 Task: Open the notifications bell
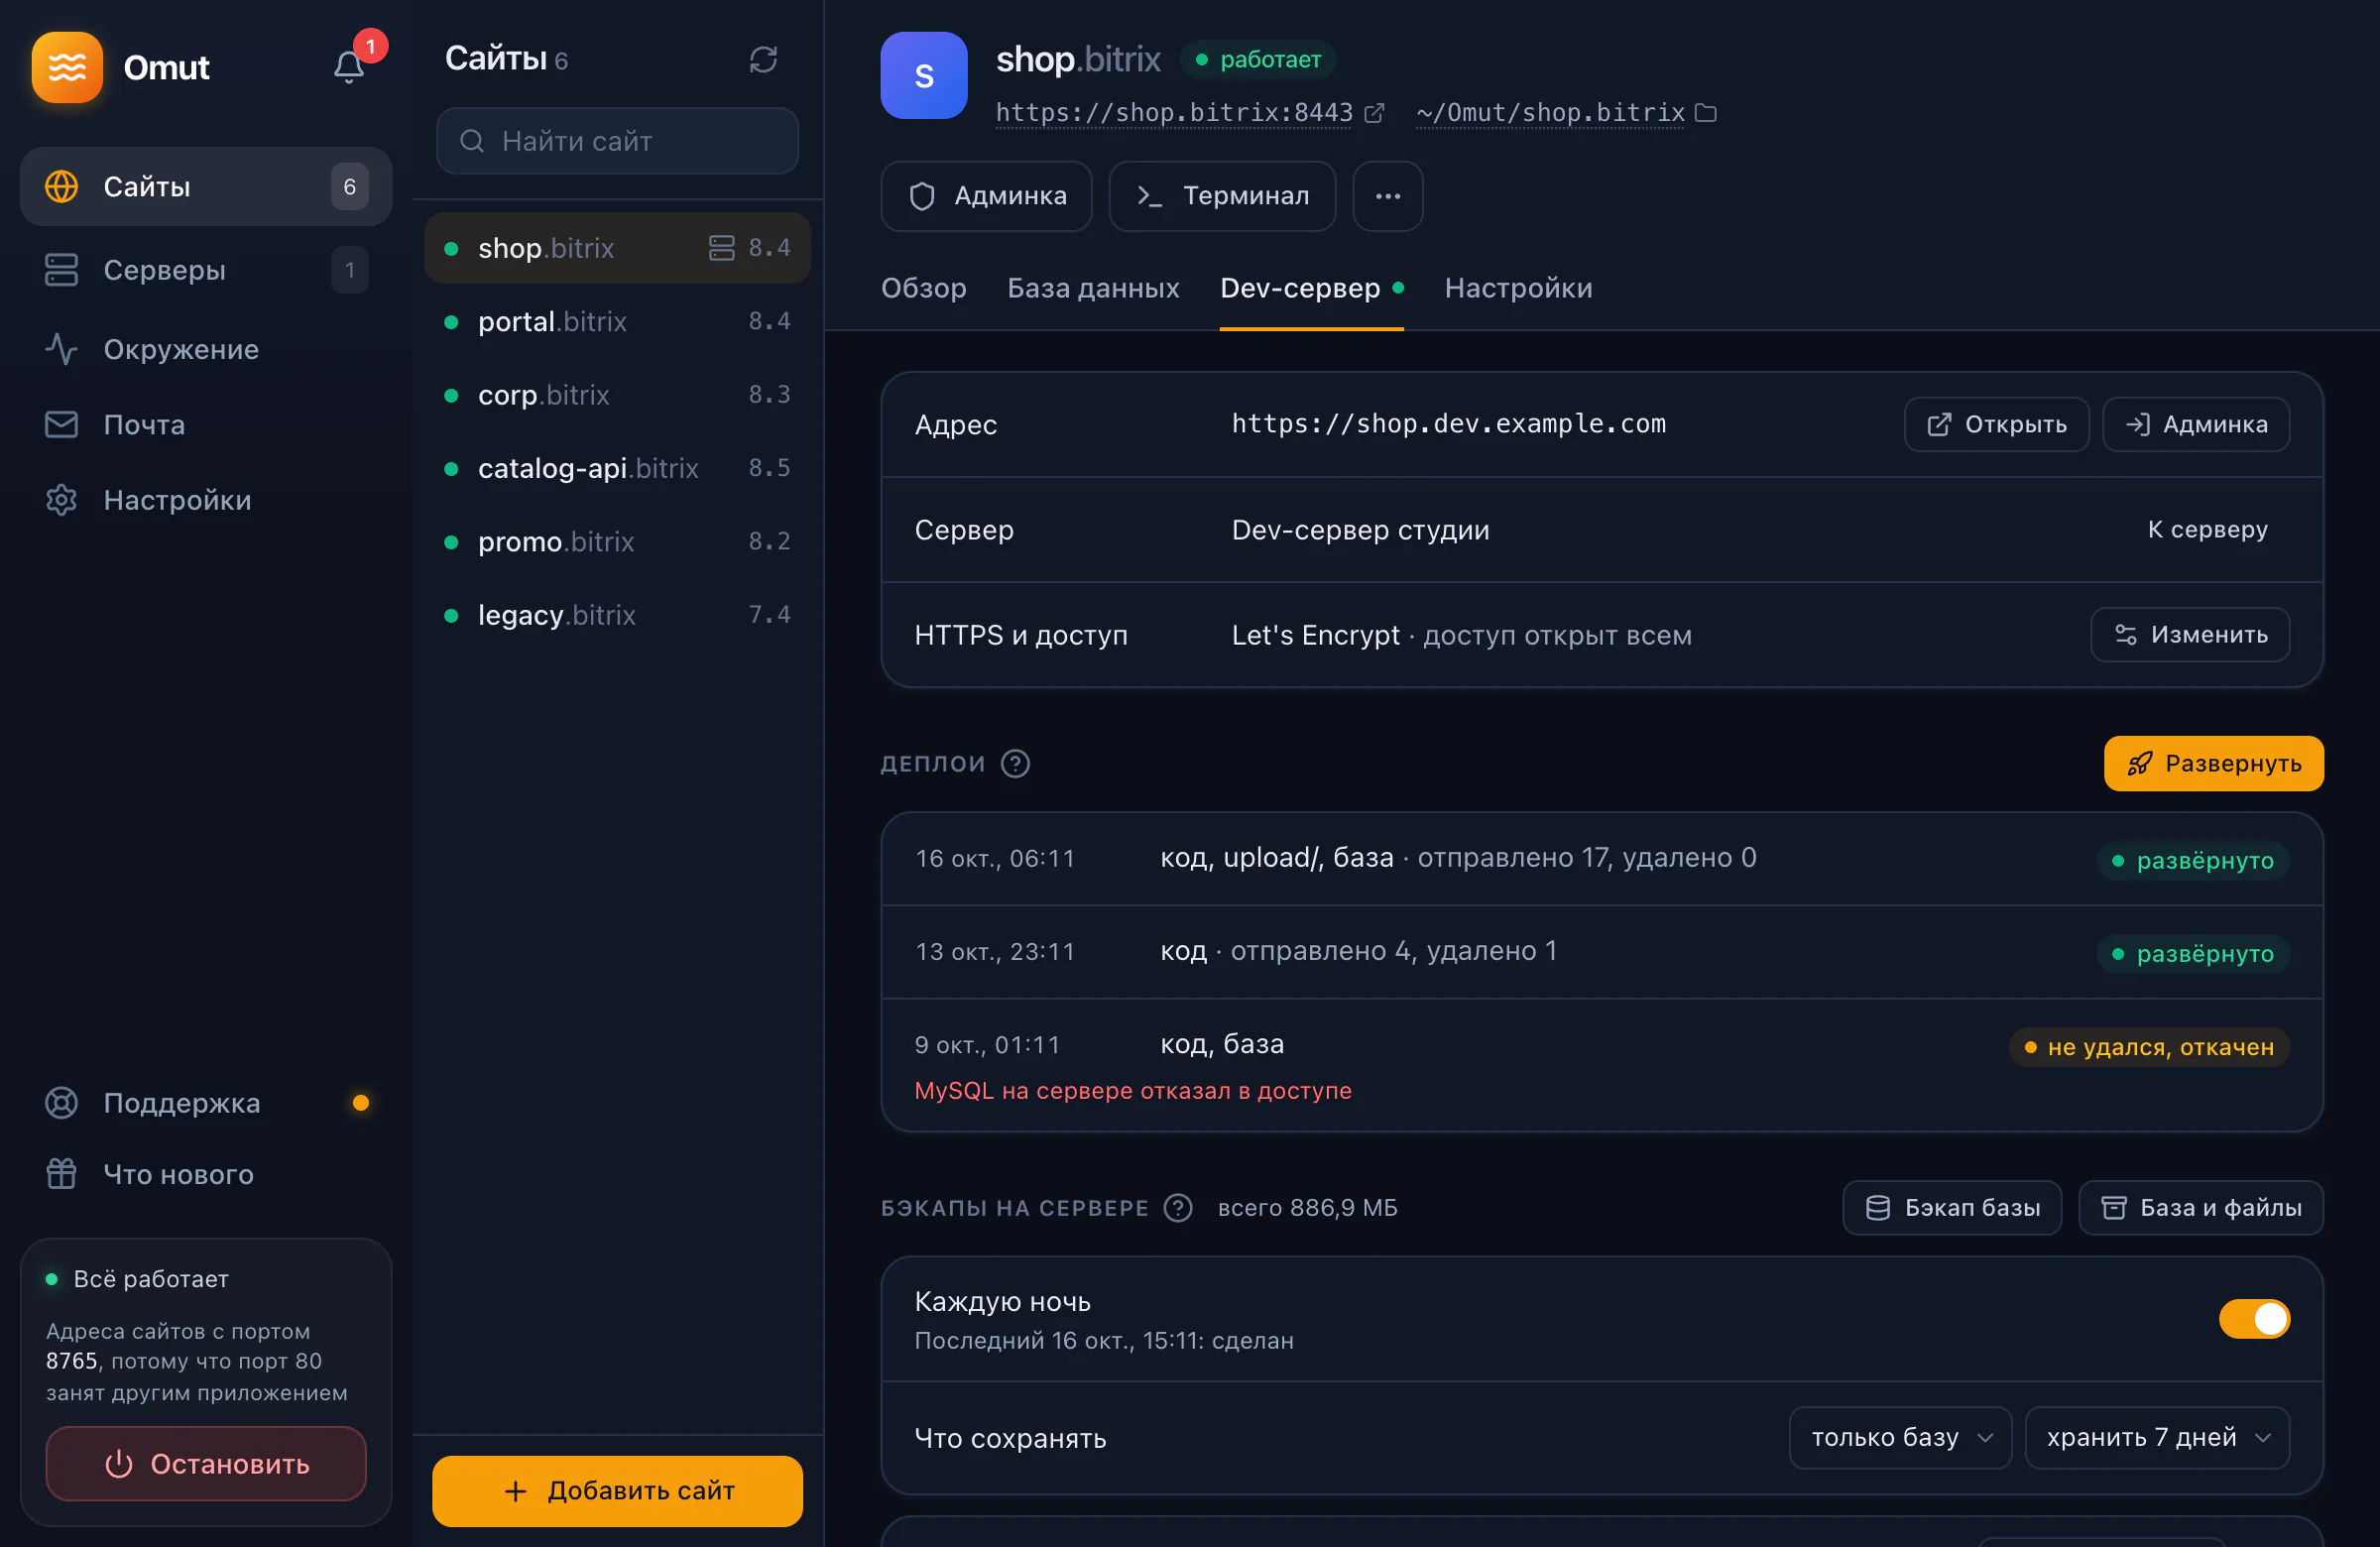pos(349,67)
